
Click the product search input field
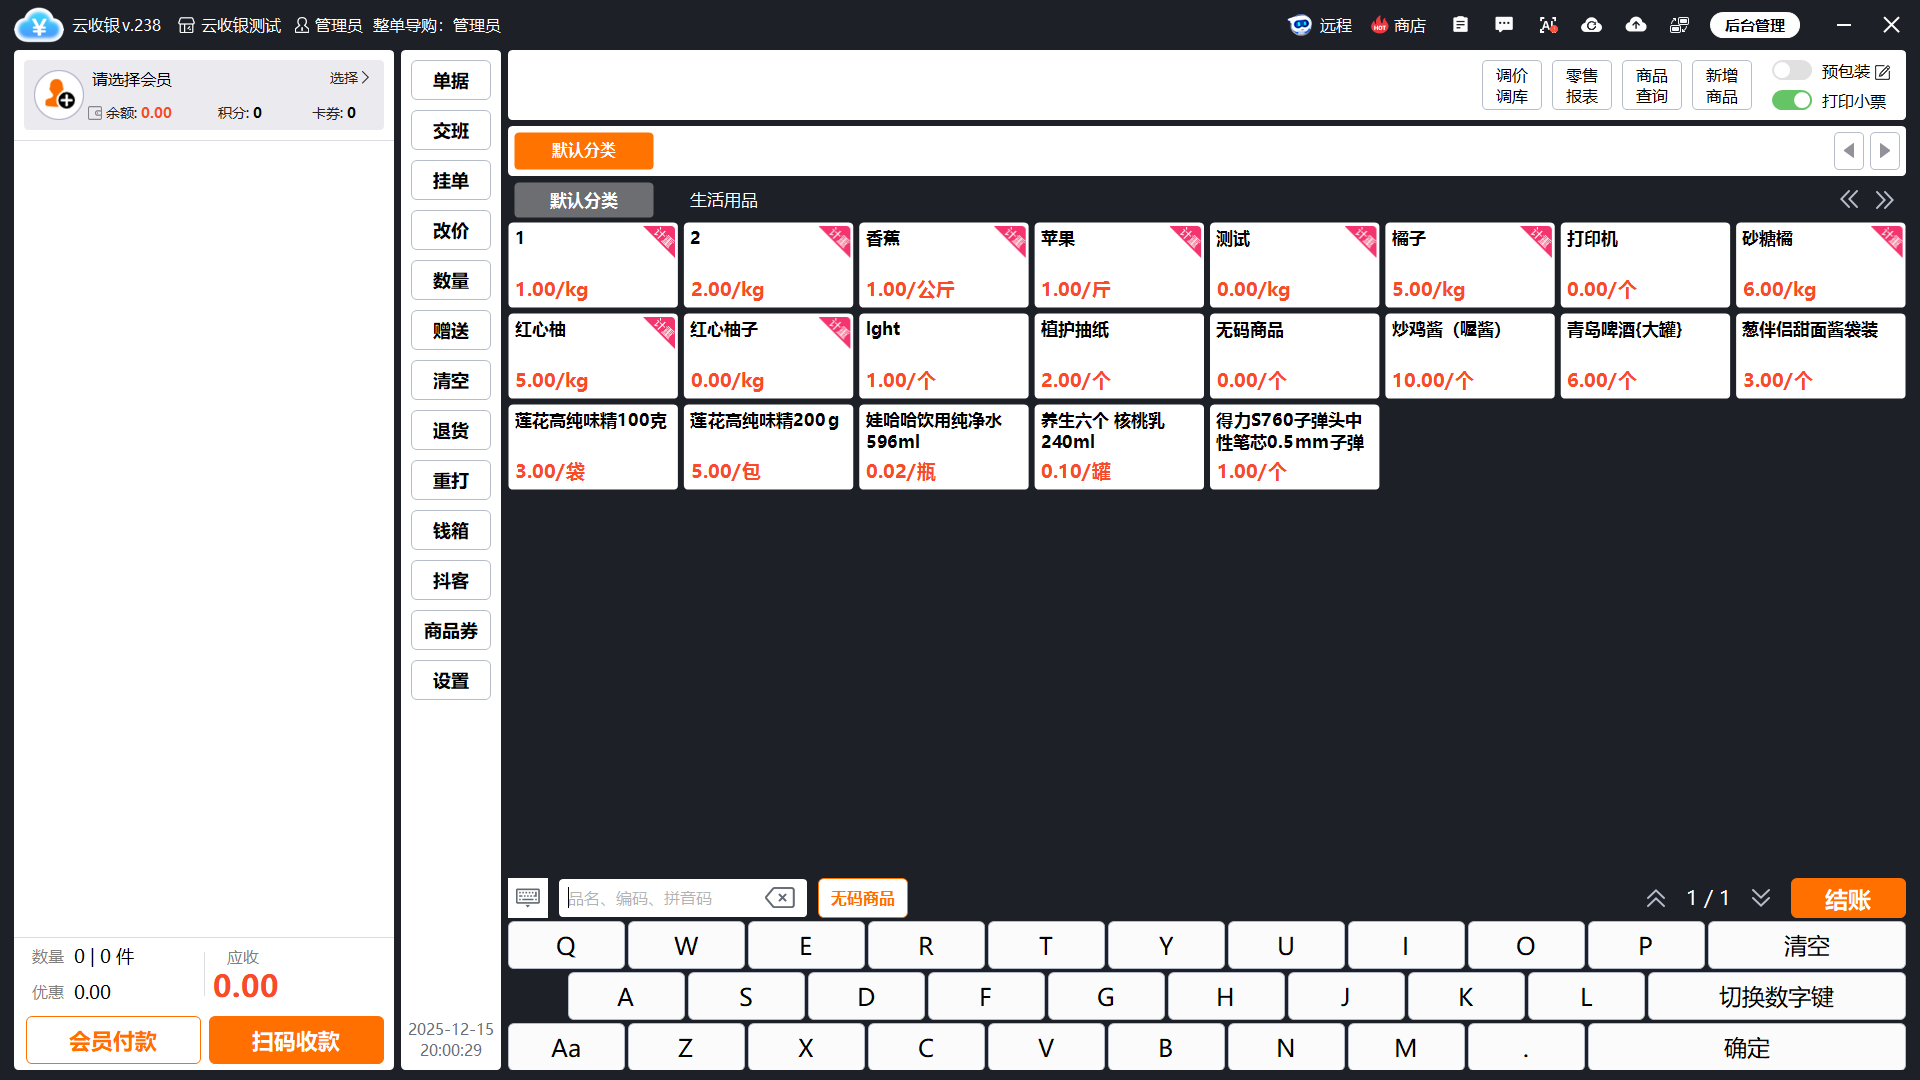(660, 898)
